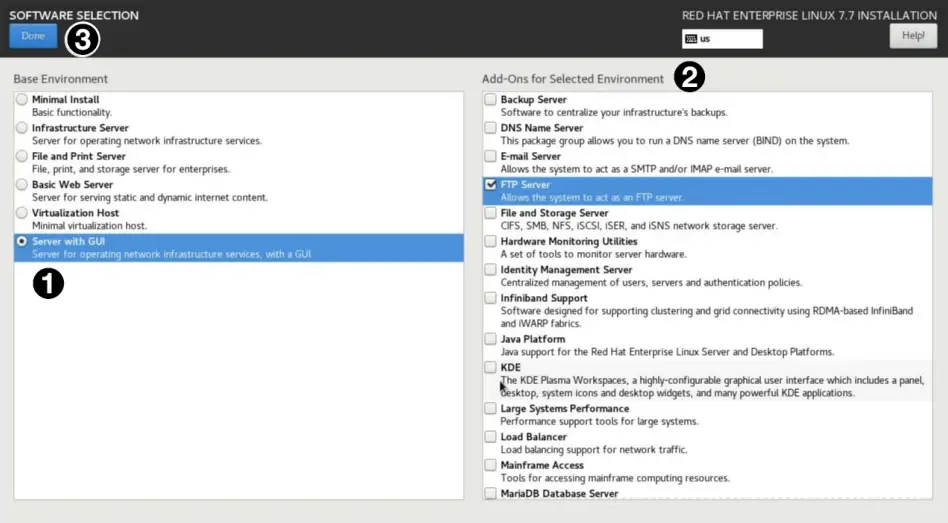Enable the MariaDB Database Server checkbox
Viewport: 948px width, 523px height.
[x=490, y=493]
